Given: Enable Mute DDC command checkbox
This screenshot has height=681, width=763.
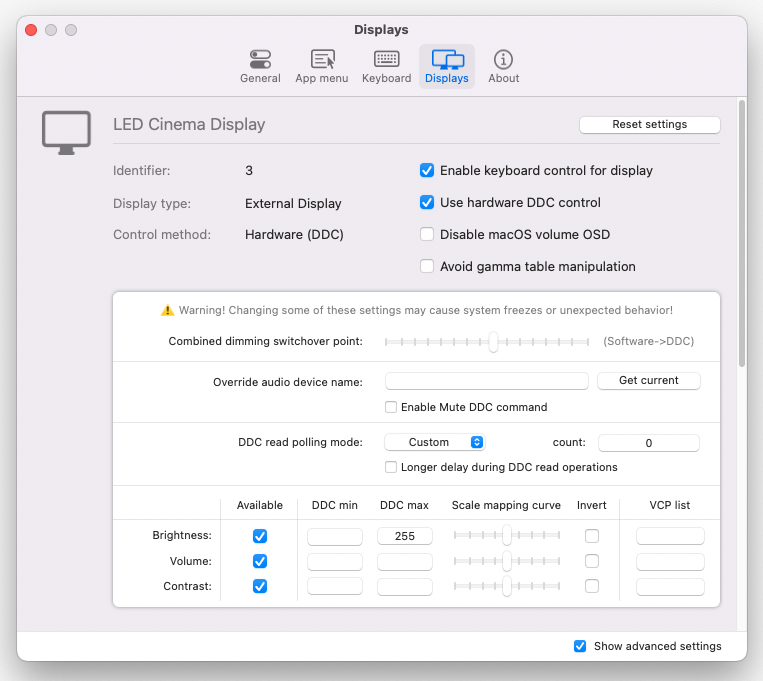Looking at the screenshot, I should coord(391,407).
